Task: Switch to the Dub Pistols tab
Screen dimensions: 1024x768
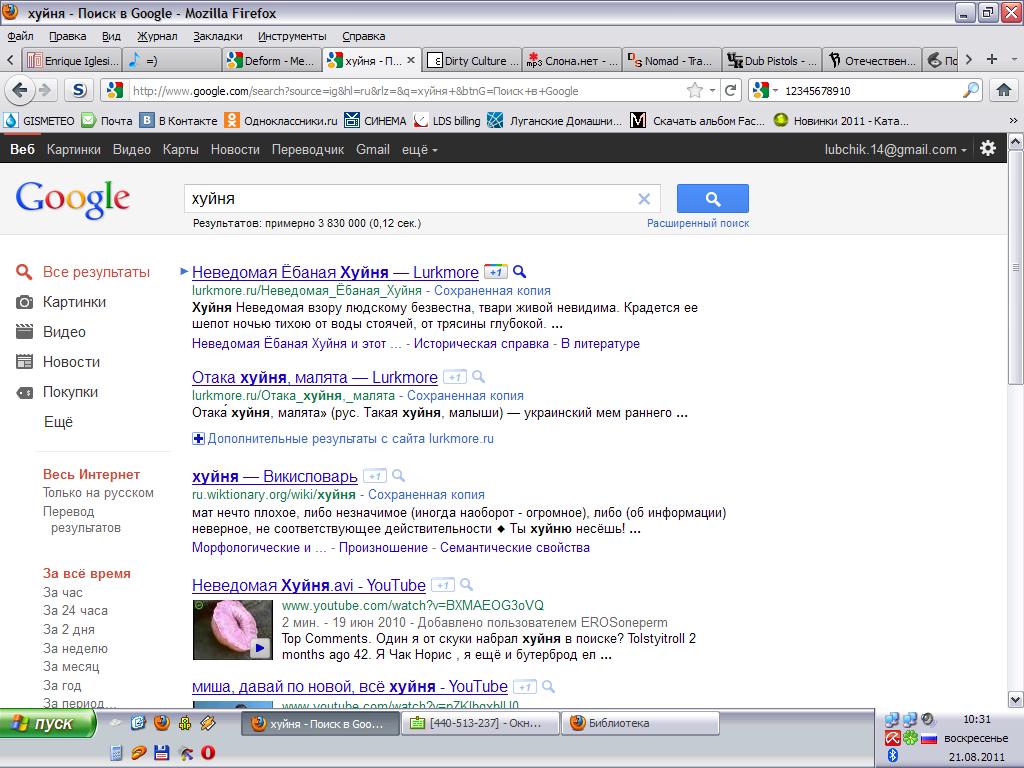Action: pos(773,60)
